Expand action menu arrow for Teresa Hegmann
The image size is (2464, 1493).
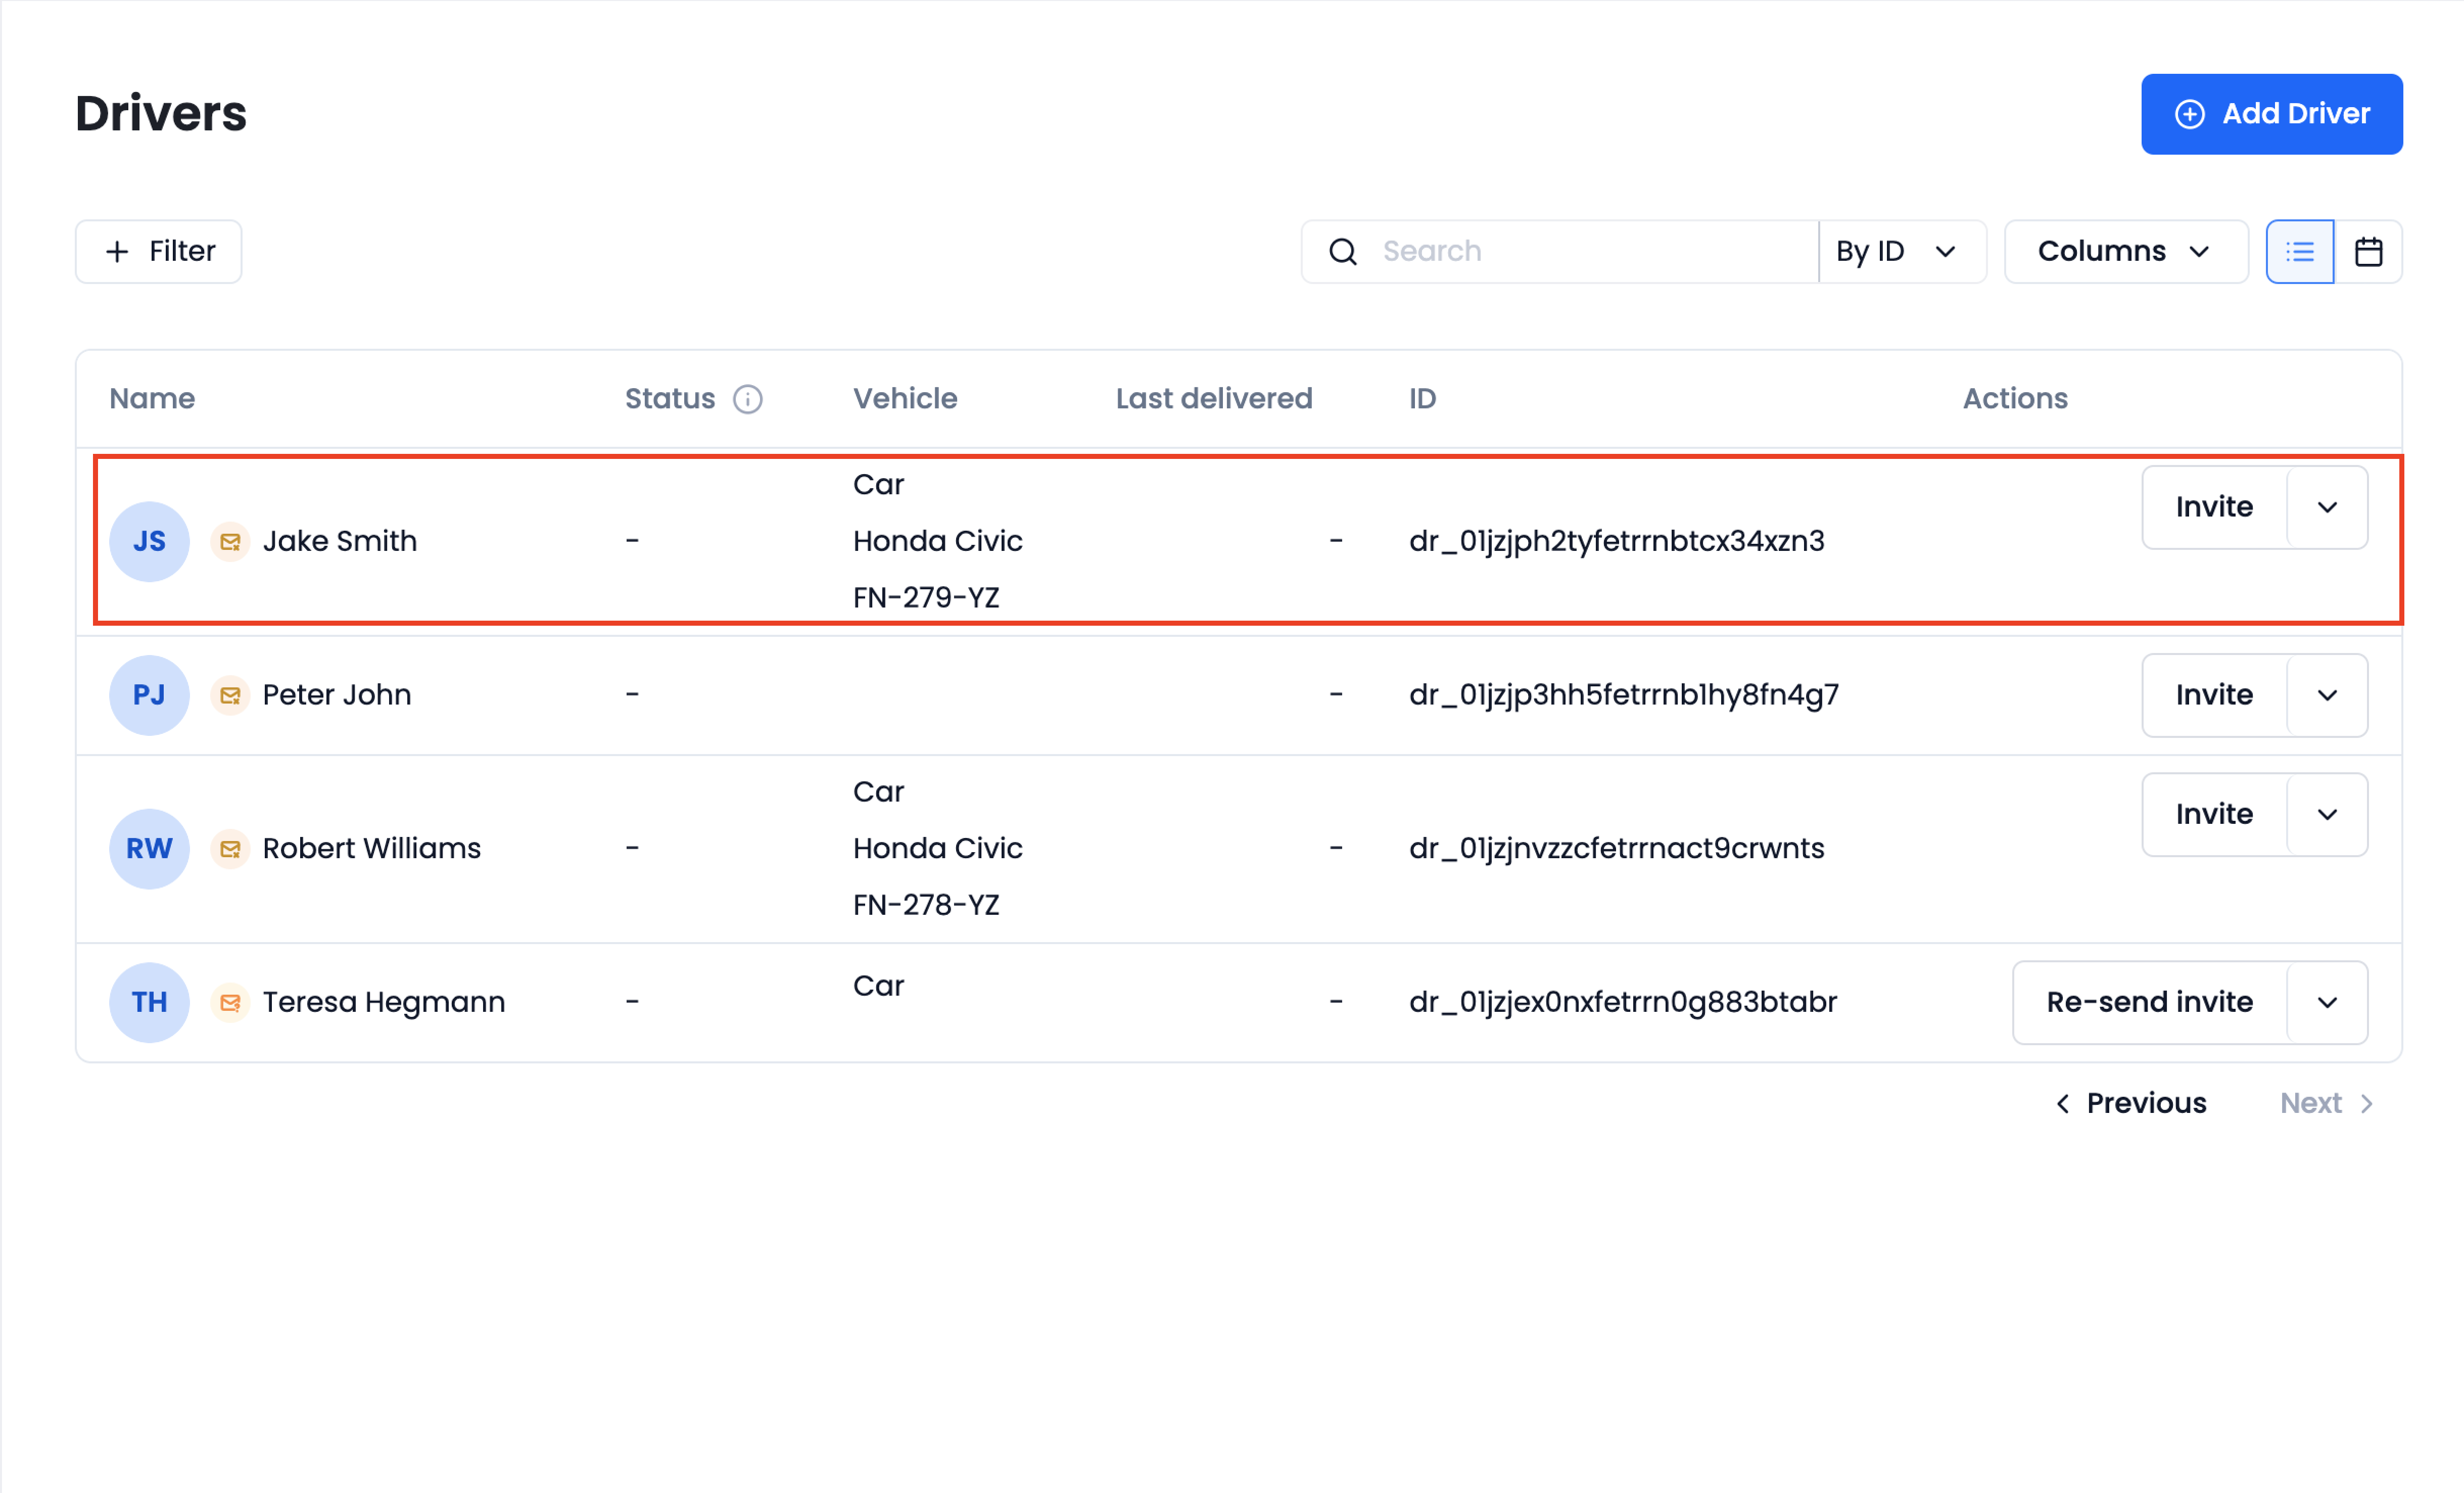tap(2327, 1002)
